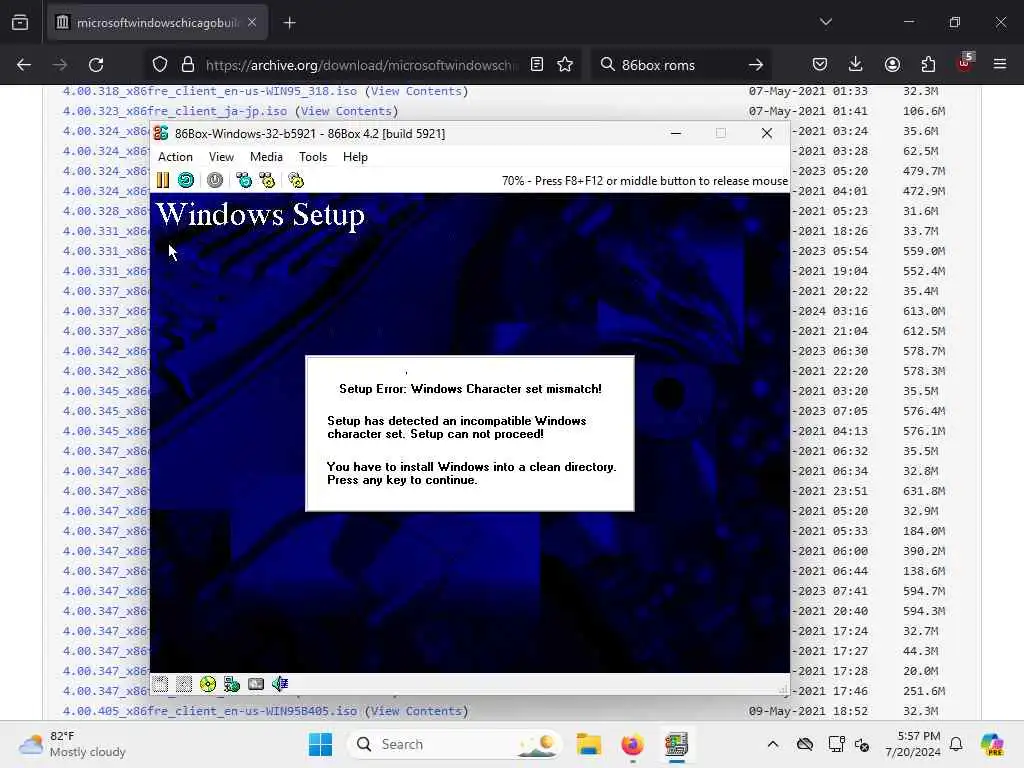The width and height of the screenshot is (1024, 768).
Task: Submit search with arrow button
Action: click(756, 65)
